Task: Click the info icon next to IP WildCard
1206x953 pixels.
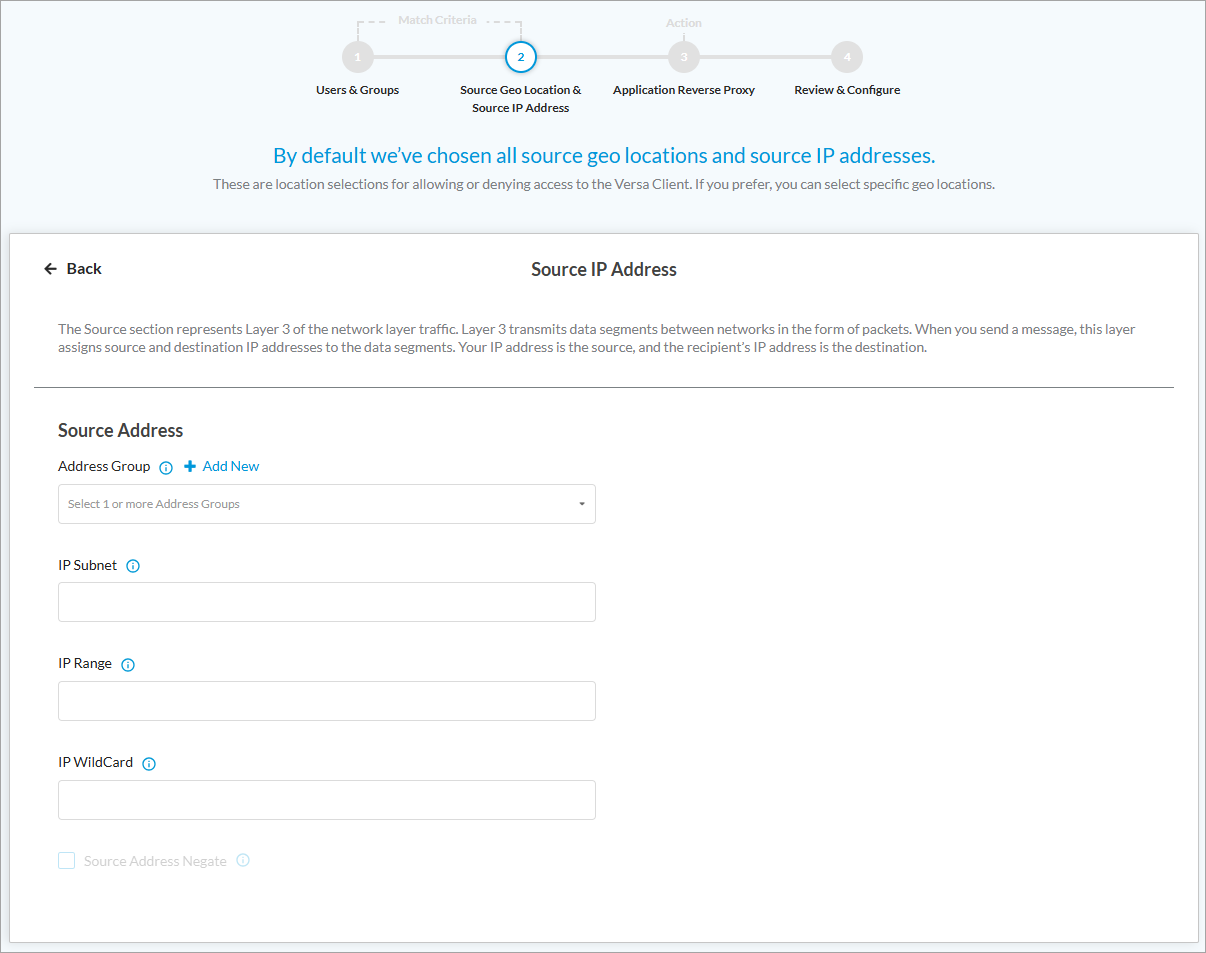Action: [x=149, y=764]
